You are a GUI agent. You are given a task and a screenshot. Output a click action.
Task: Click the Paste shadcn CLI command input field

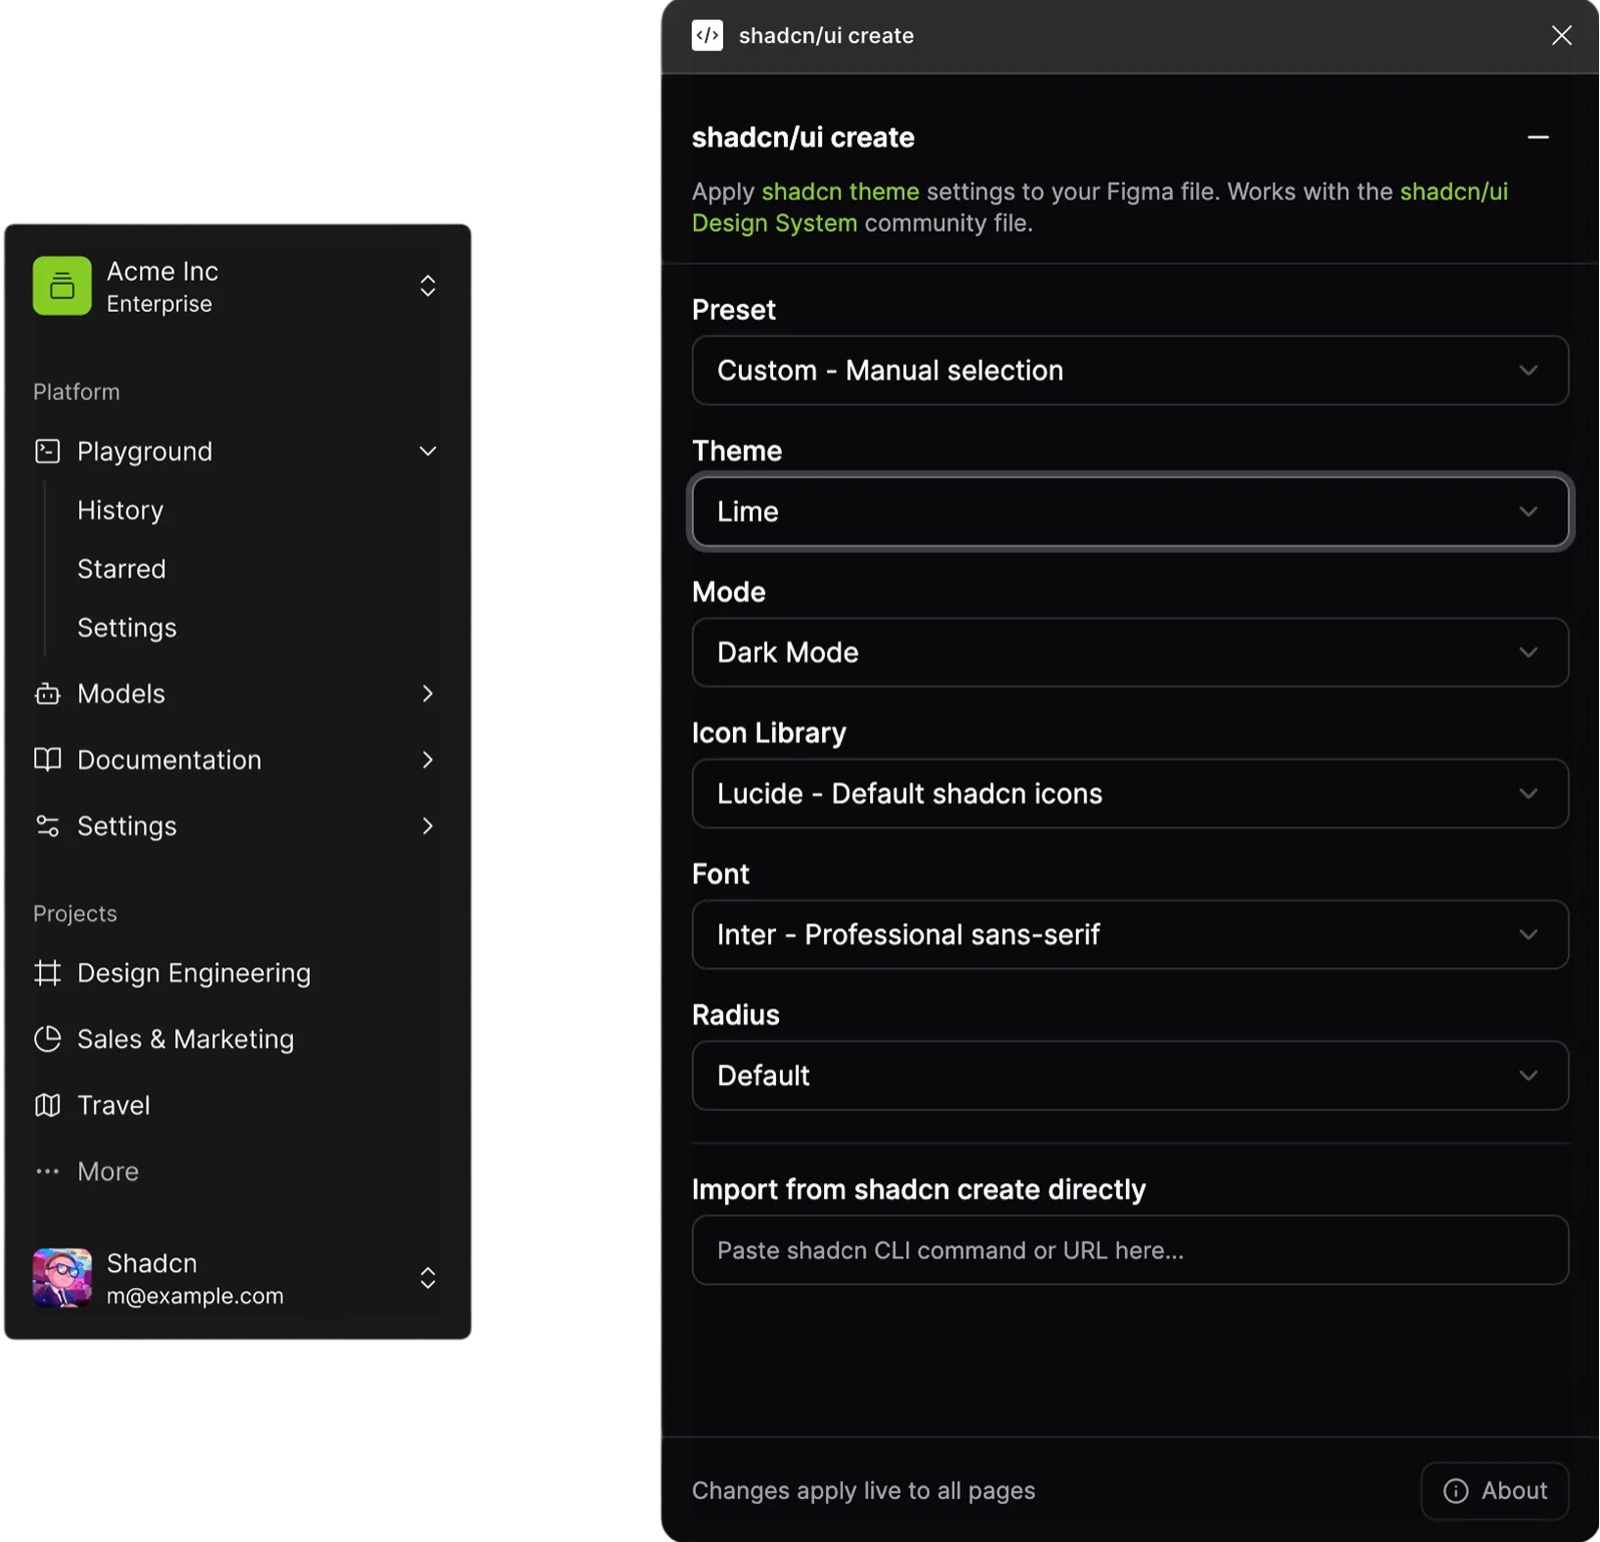1130,1250
